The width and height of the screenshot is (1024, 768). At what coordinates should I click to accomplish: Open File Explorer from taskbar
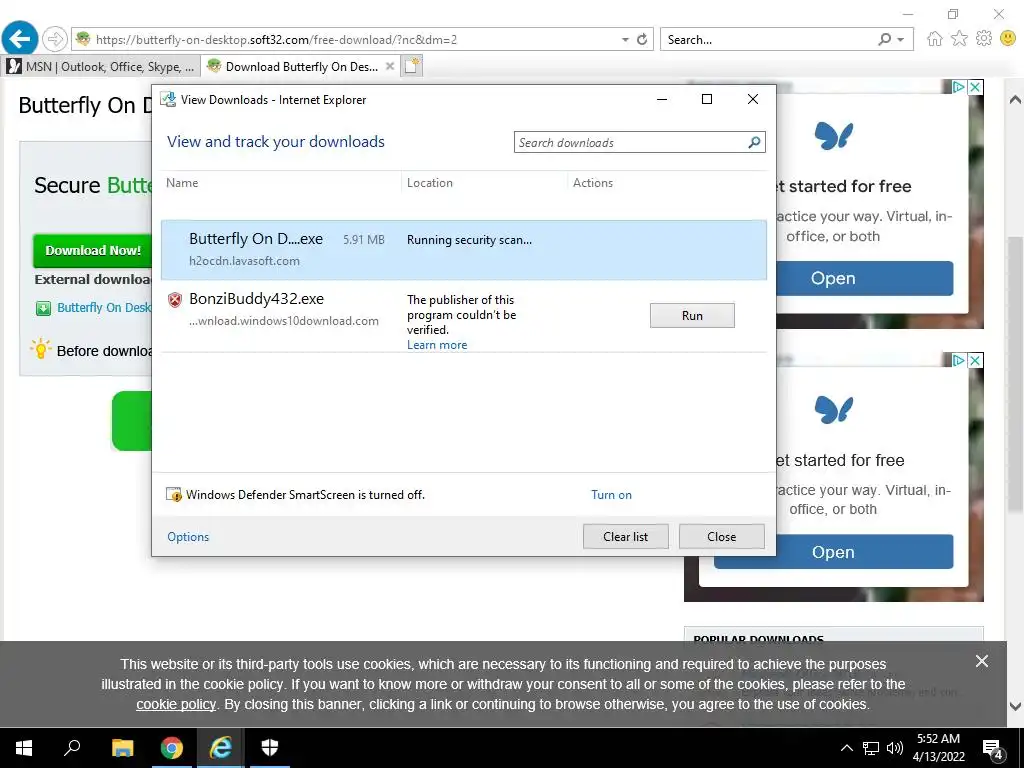pos(122,748)
